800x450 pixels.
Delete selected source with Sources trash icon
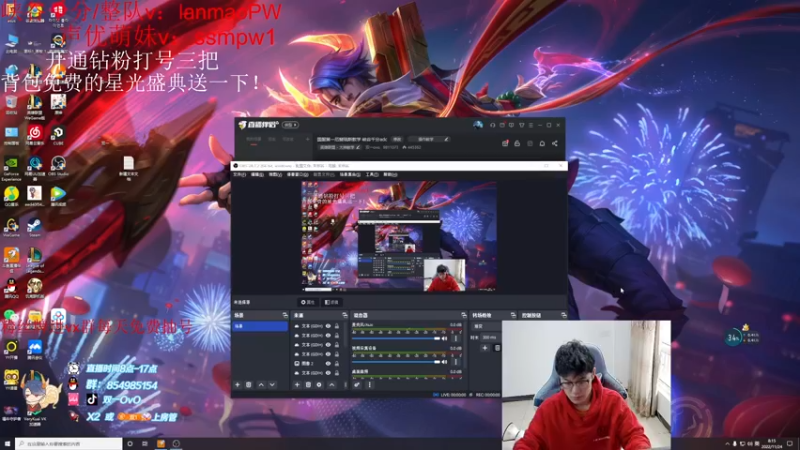coord(308,385)
